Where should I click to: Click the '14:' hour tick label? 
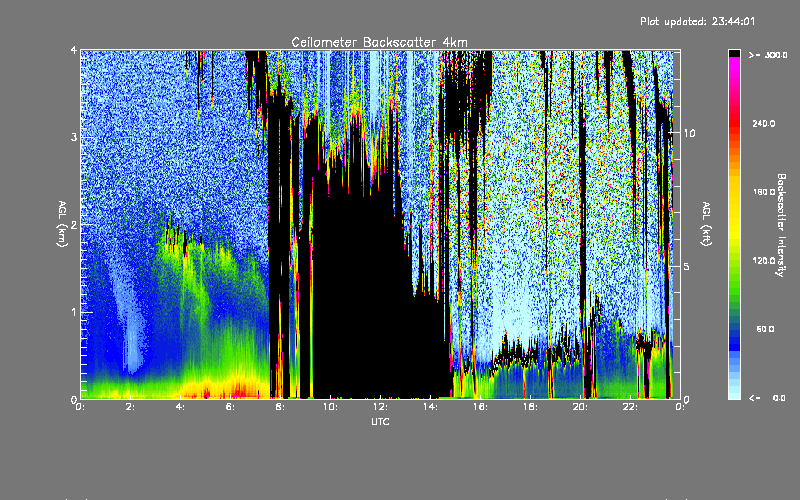[x=430, y=407]
